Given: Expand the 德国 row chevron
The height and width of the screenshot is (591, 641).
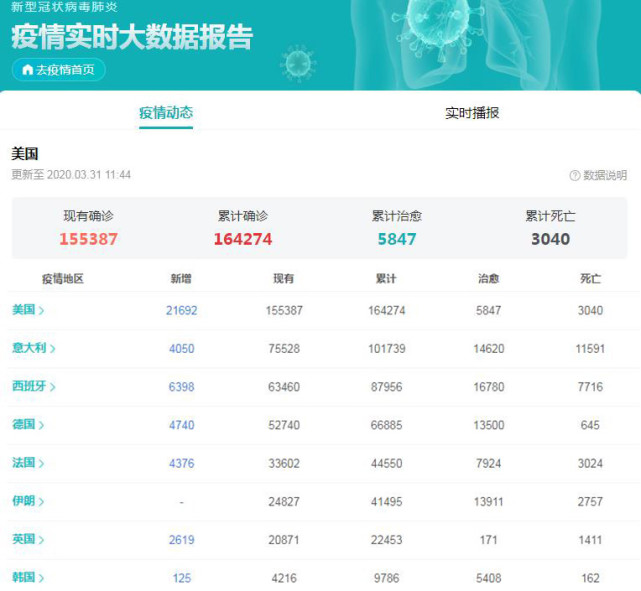Looking at the screenshot, I should point(42,425).
